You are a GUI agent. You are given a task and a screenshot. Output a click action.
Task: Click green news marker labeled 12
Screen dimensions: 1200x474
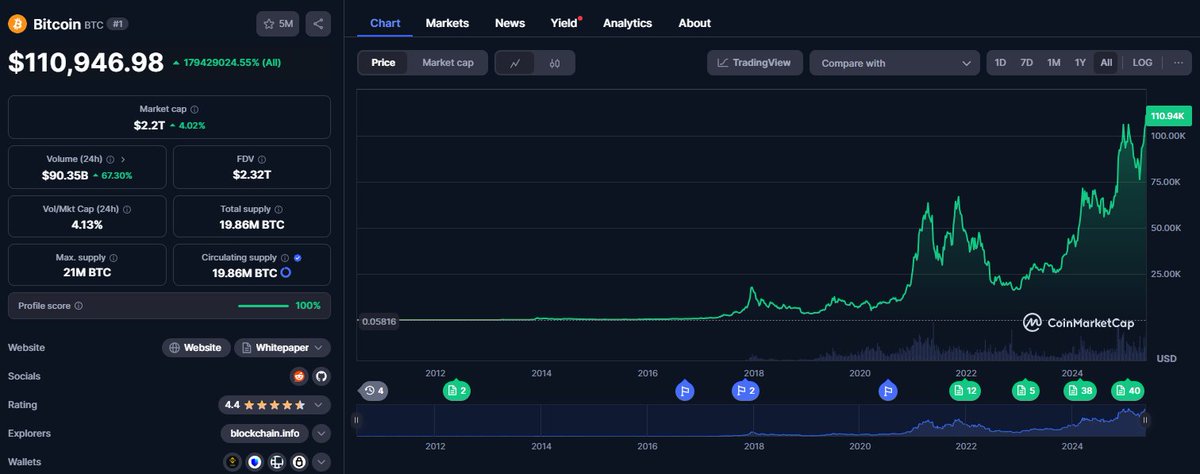(x=965, y=390)
